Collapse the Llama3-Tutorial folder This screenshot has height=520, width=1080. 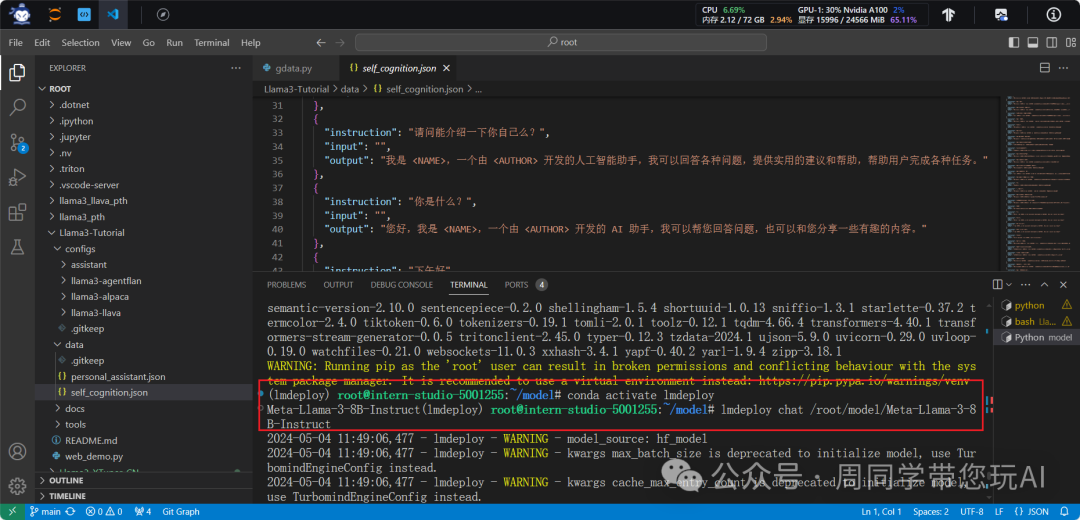pyautogui.click(x=91, y=233)
